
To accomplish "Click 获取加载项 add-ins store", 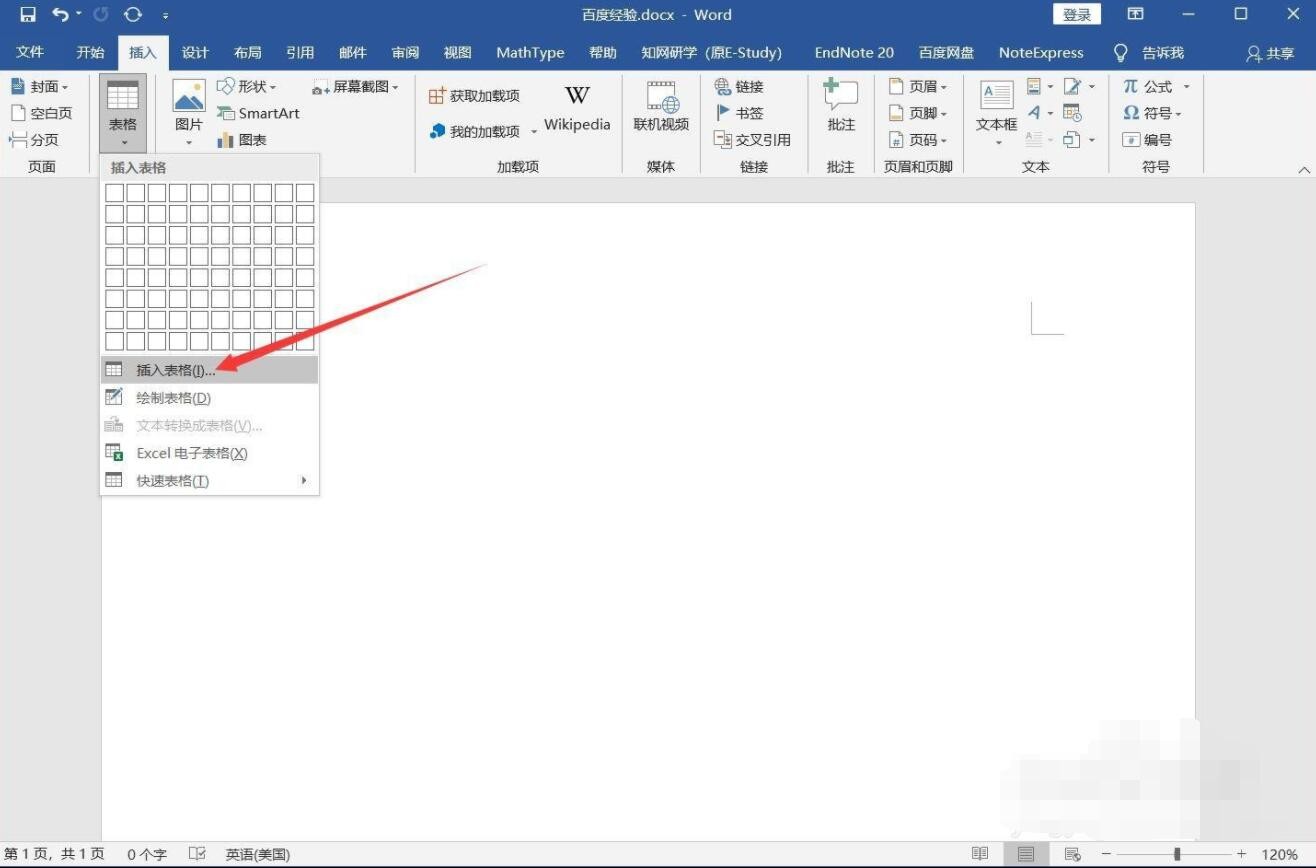I will (474, 96).
